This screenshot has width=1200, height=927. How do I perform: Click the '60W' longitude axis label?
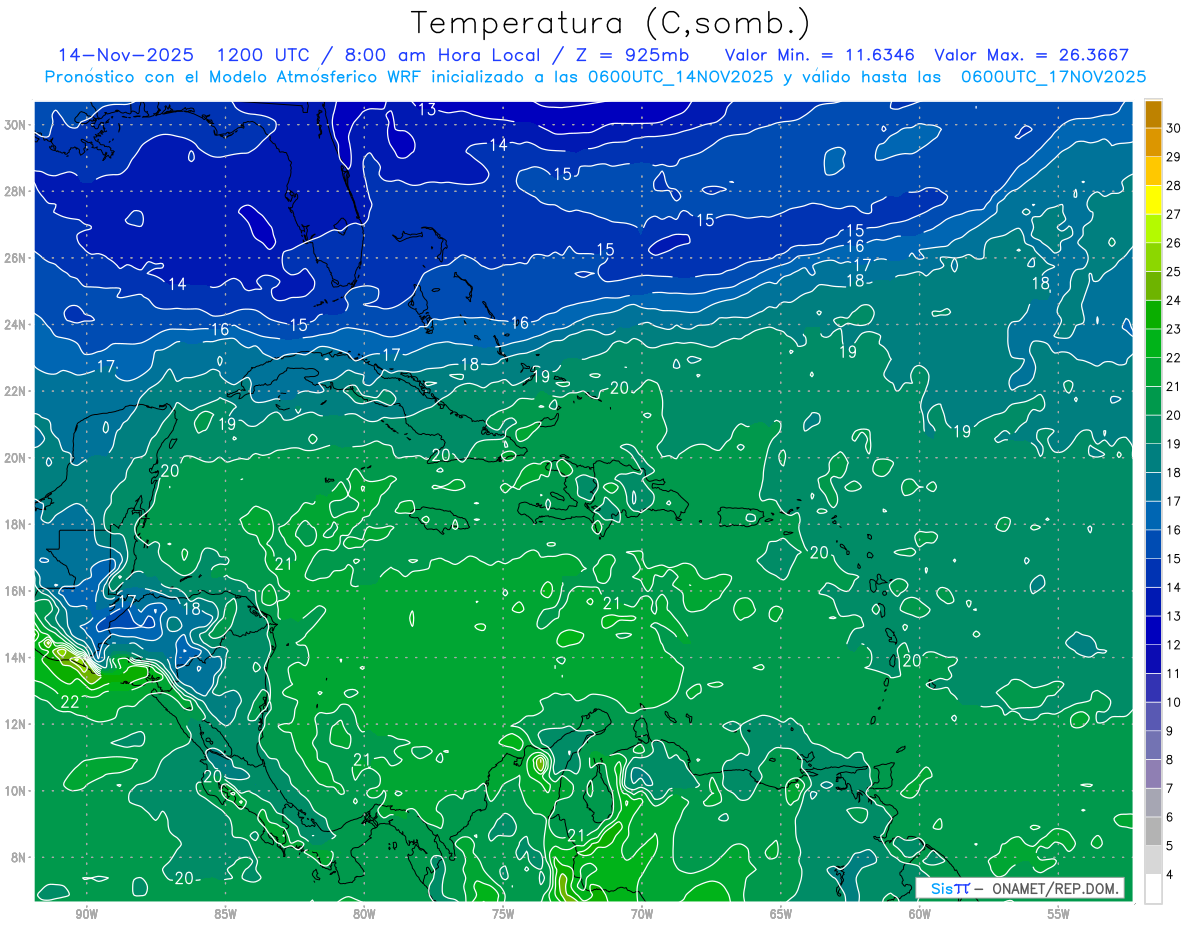(x=920, y=914)
